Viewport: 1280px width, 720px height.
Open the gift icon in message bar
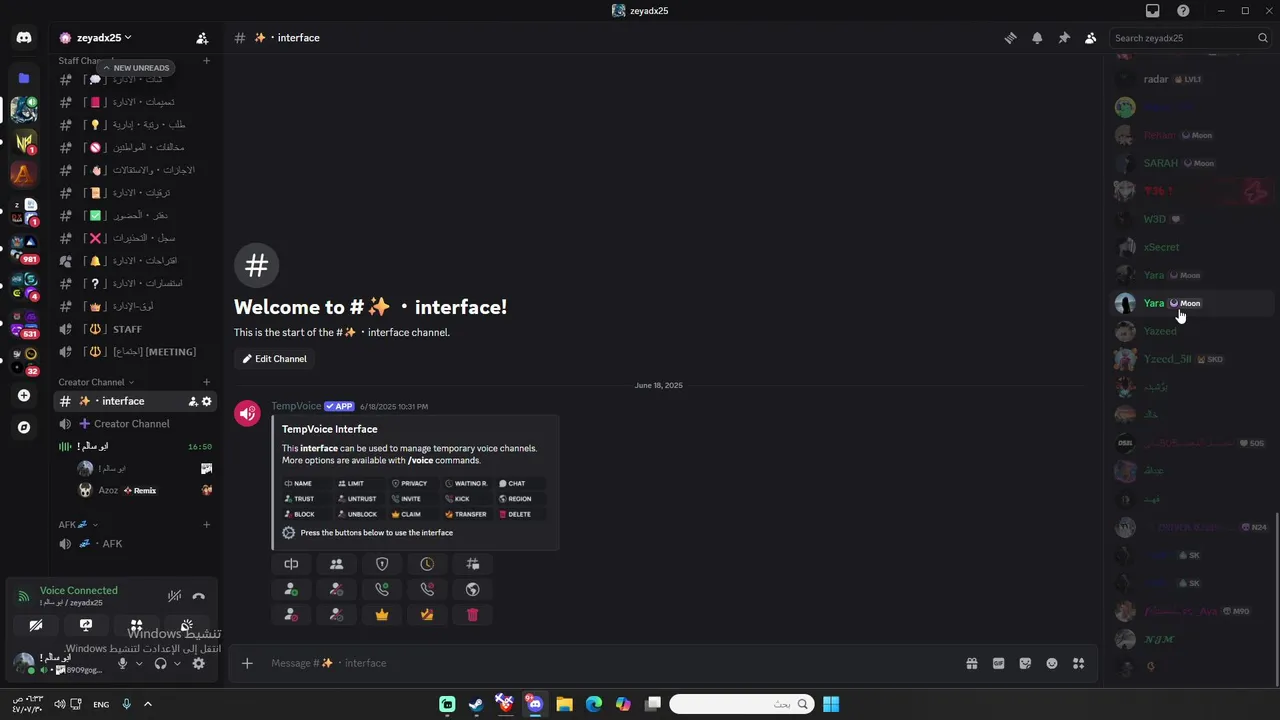[971, 663]
